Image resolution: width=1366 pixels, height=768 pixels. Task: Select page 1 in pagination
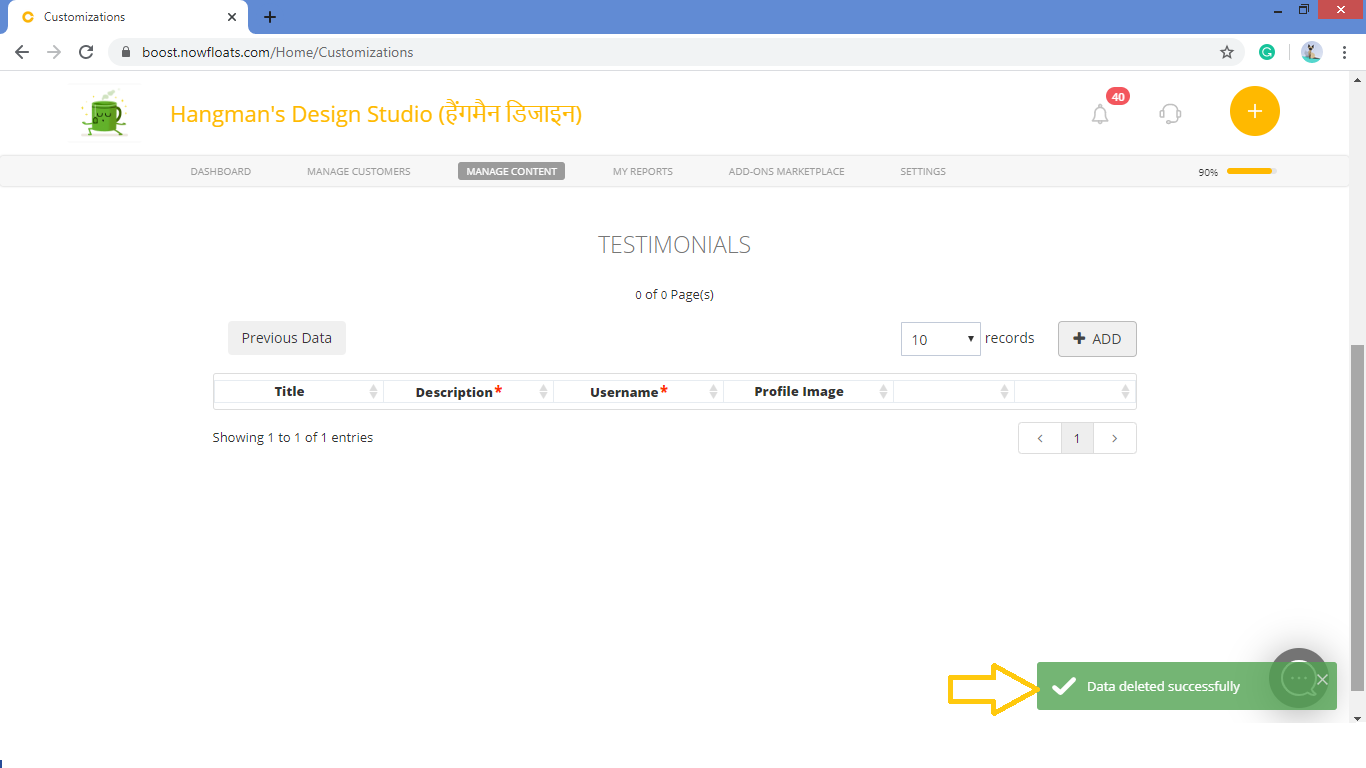(1077, 438)
